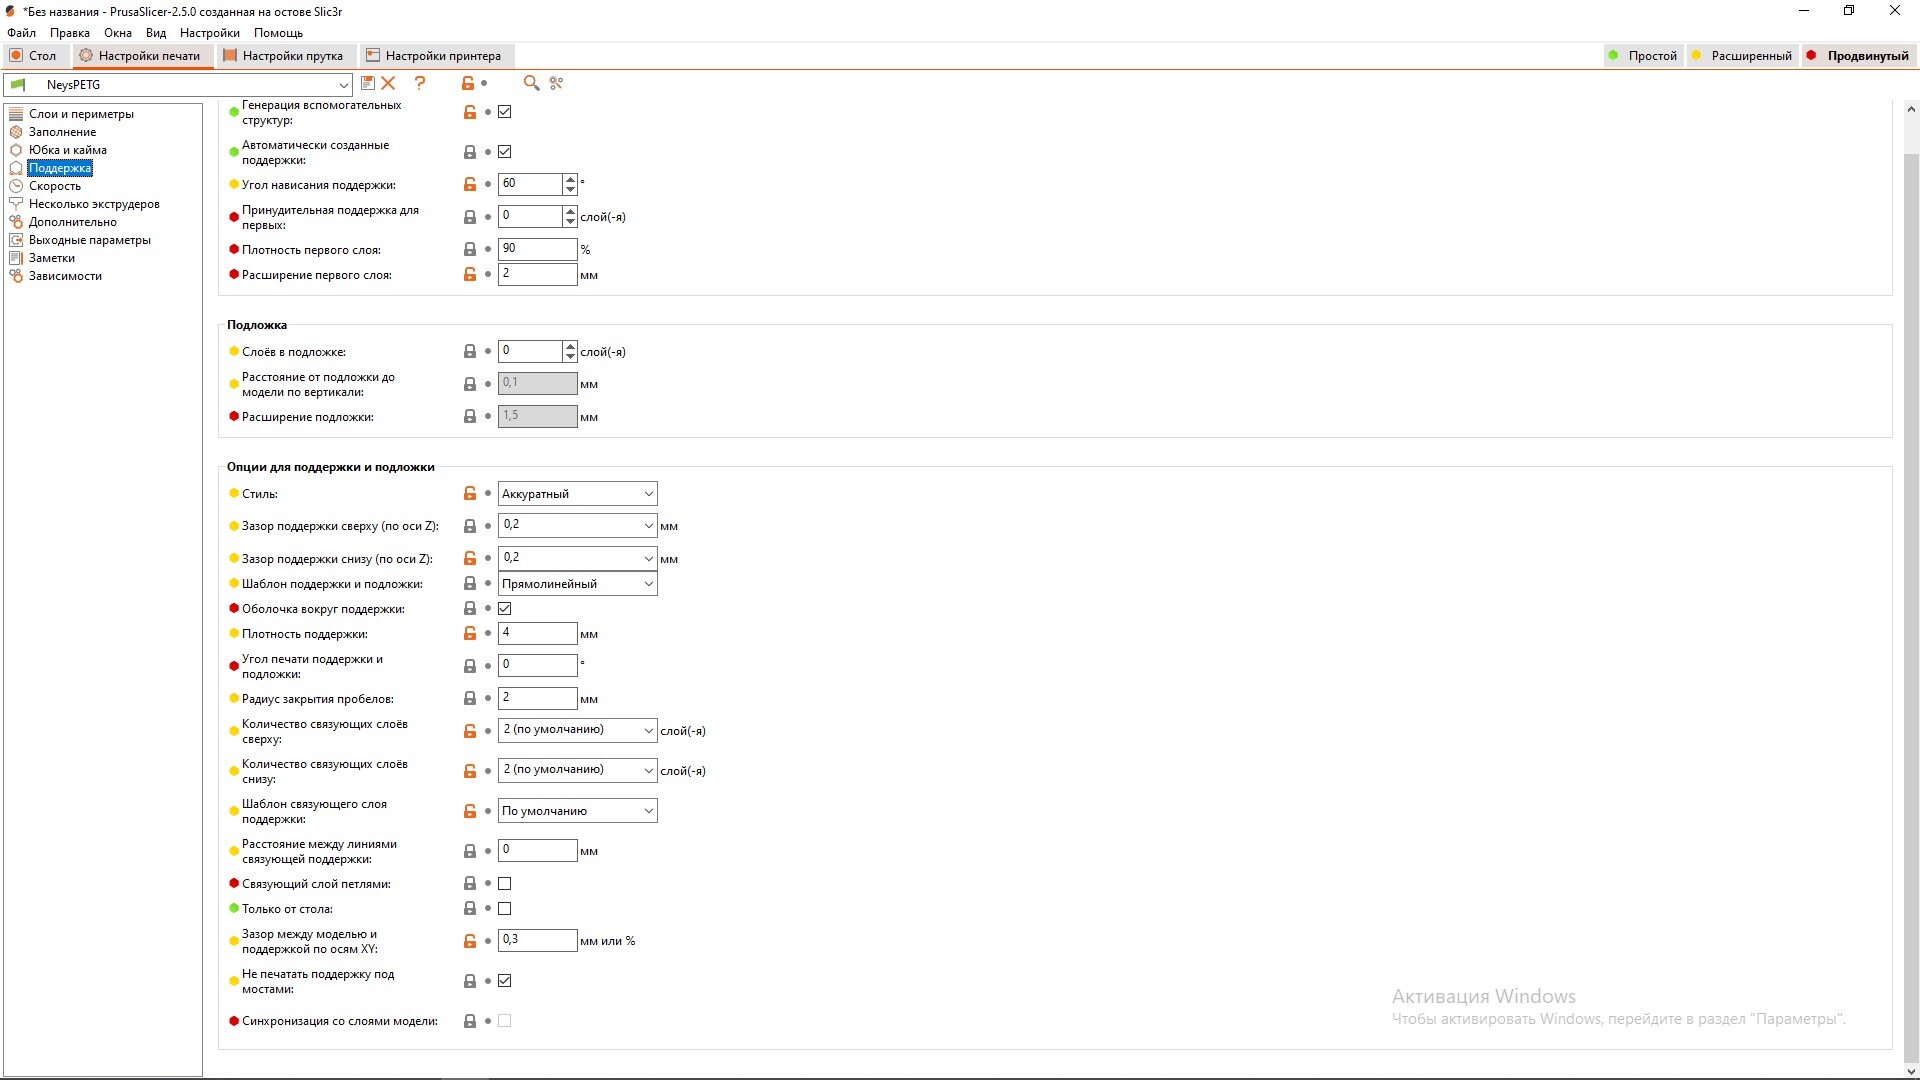Click the search settings magnifier icon
Image resolution: width=1920 pixels, height=1080 pixels.
click(531, 84)
